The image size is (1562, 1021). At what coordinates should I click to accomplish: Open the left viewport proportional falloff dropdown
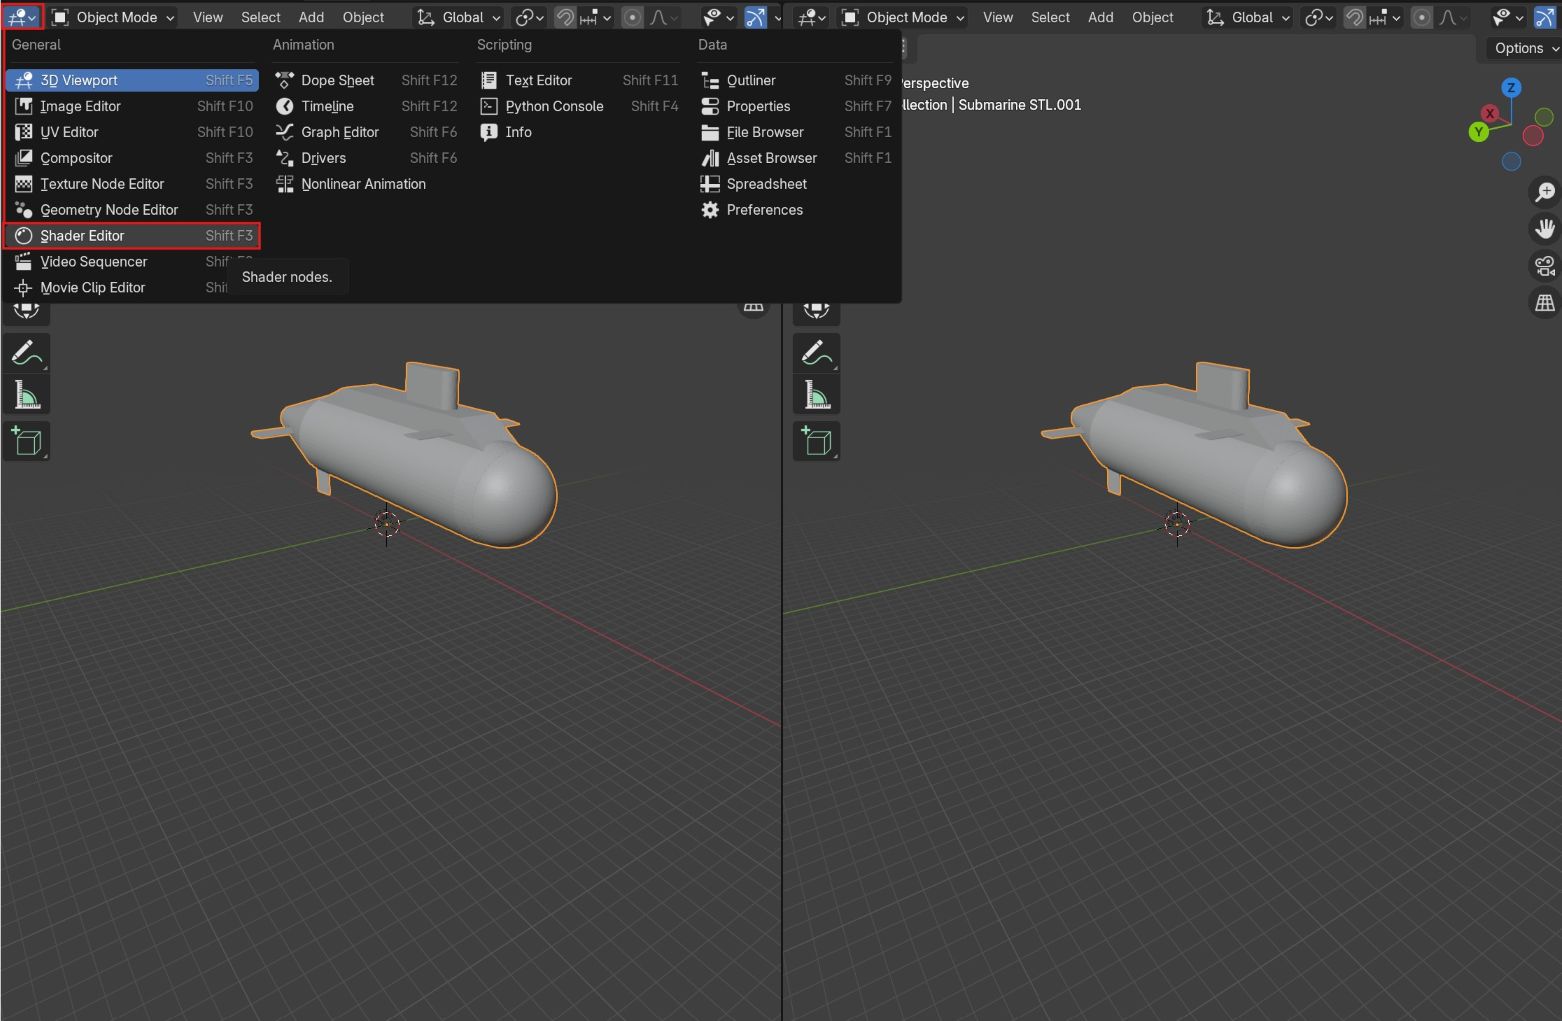665,17
